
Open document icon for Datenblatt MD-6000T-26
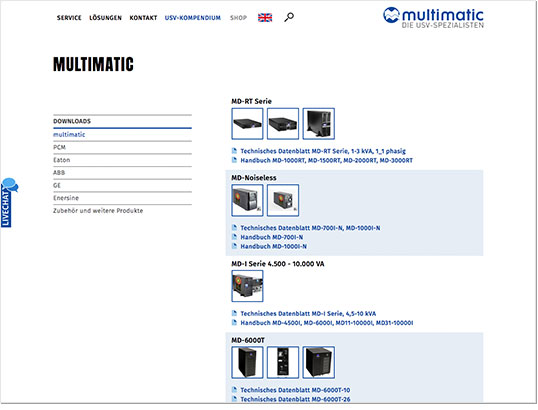(235, 399)
